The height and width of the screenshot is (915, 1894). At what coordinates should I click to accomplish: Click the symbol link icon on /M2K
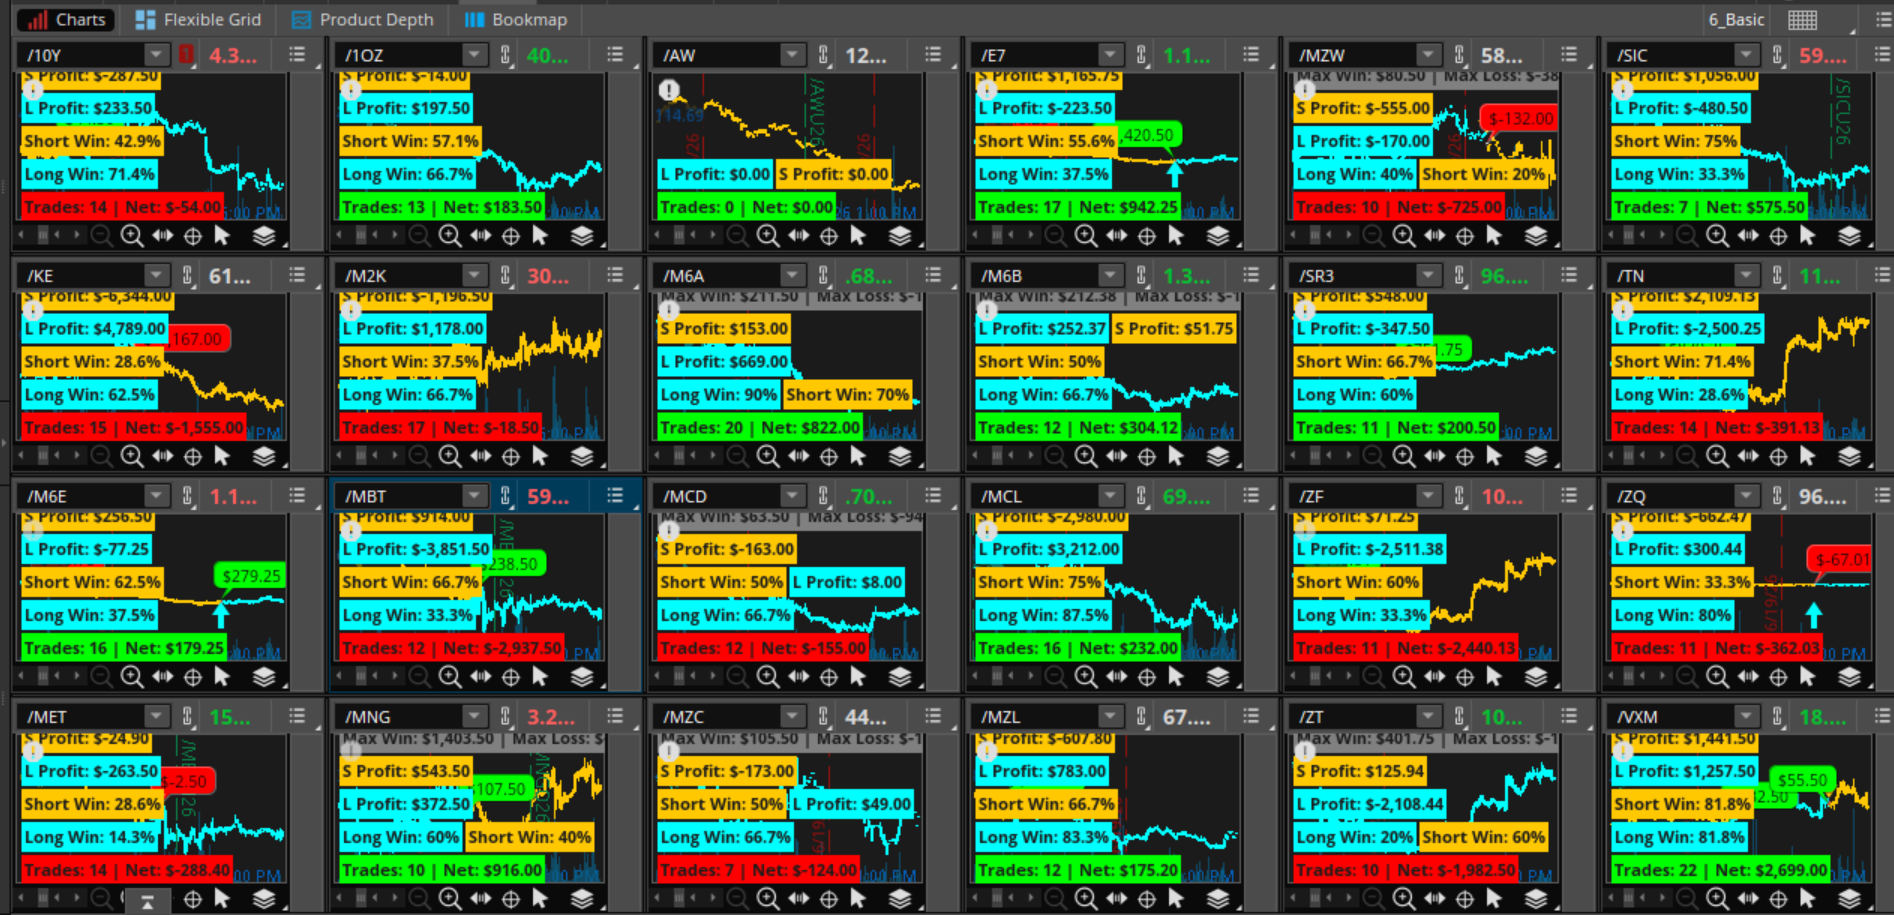505,275
